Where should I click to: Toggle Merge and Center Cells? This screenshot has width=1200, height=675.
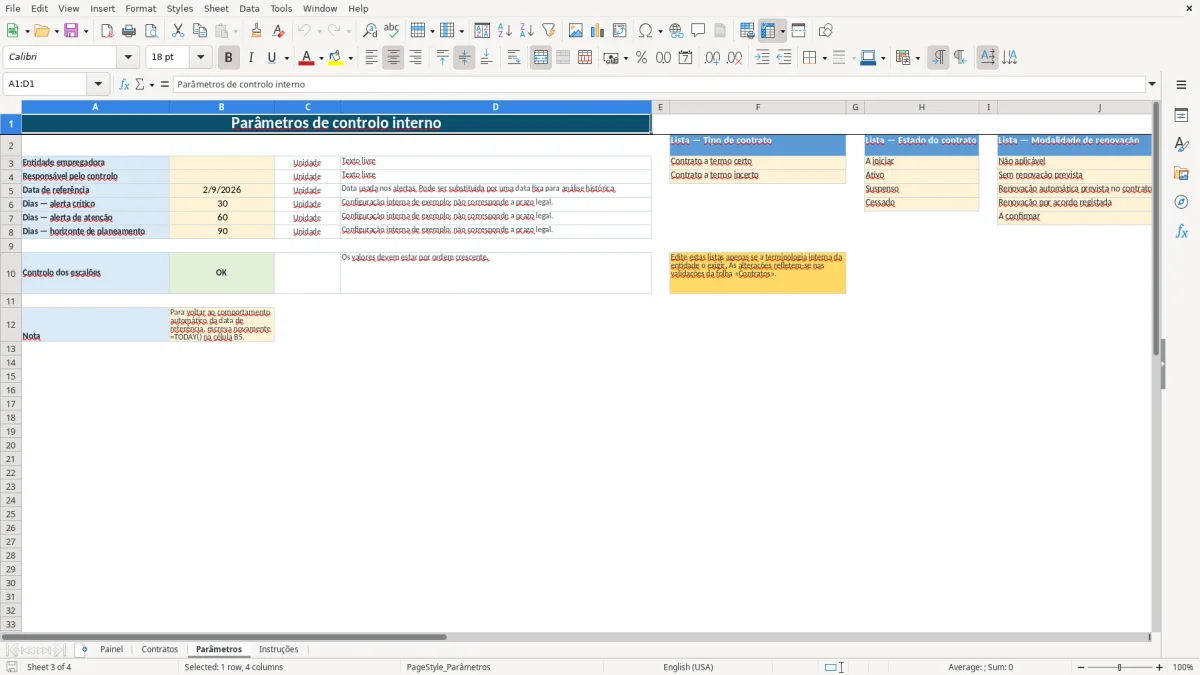[541, 58]
